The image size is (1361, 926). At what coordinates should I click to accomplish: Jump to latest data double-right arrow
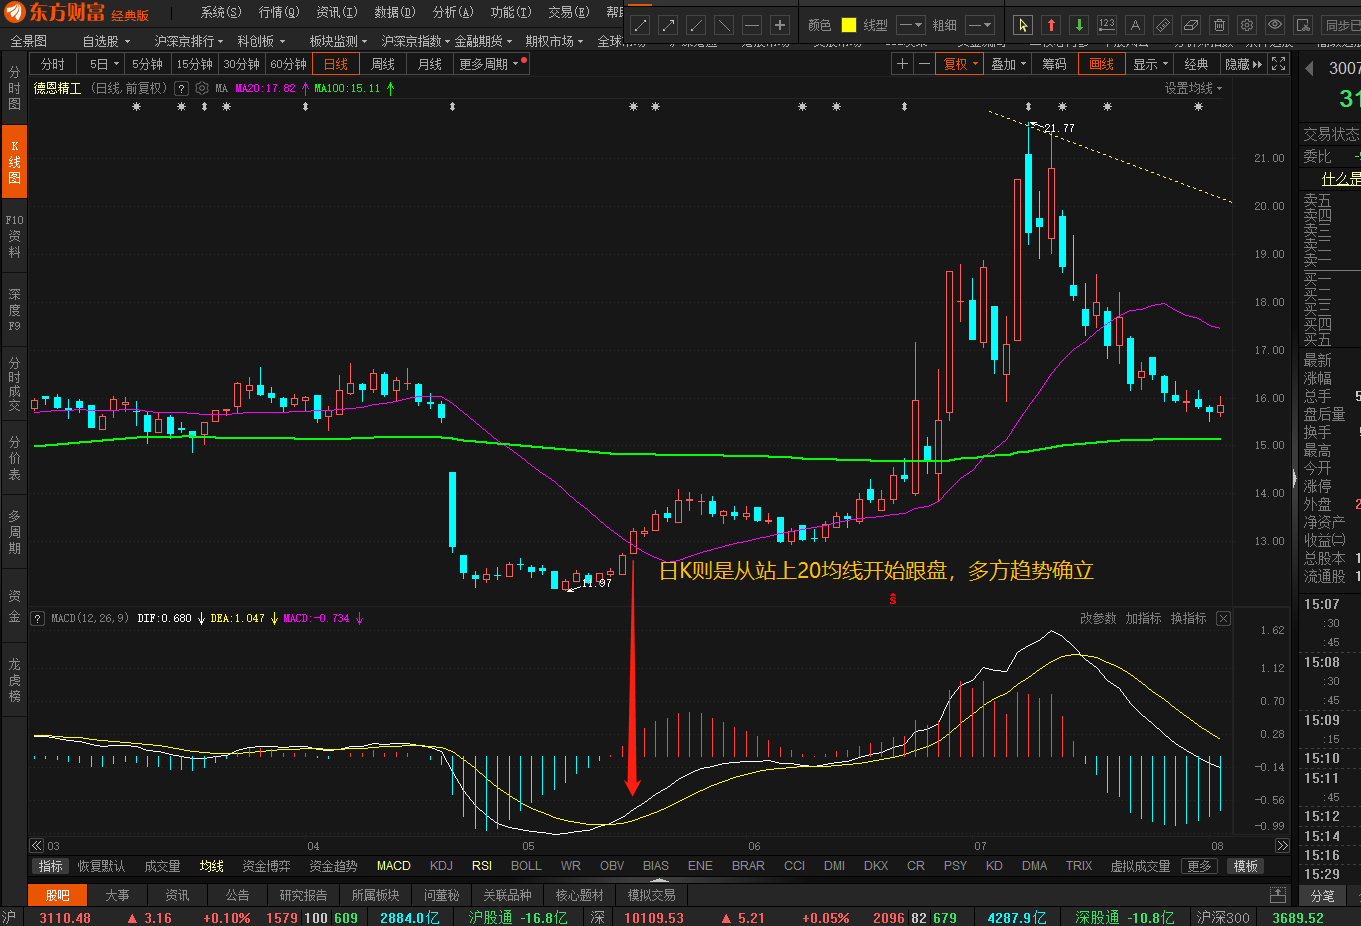click(1282, 846)
